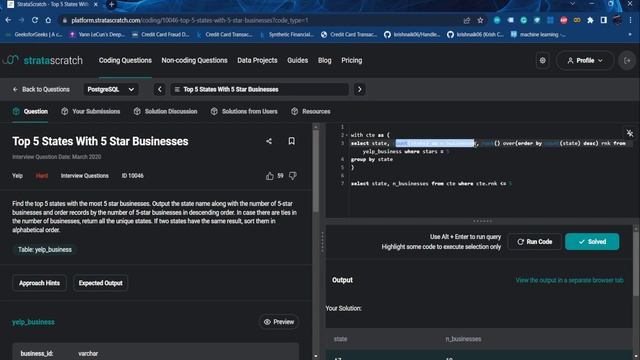Downvote the question with thumbs down
Viewport: 640px width, 360px height.
293,176
